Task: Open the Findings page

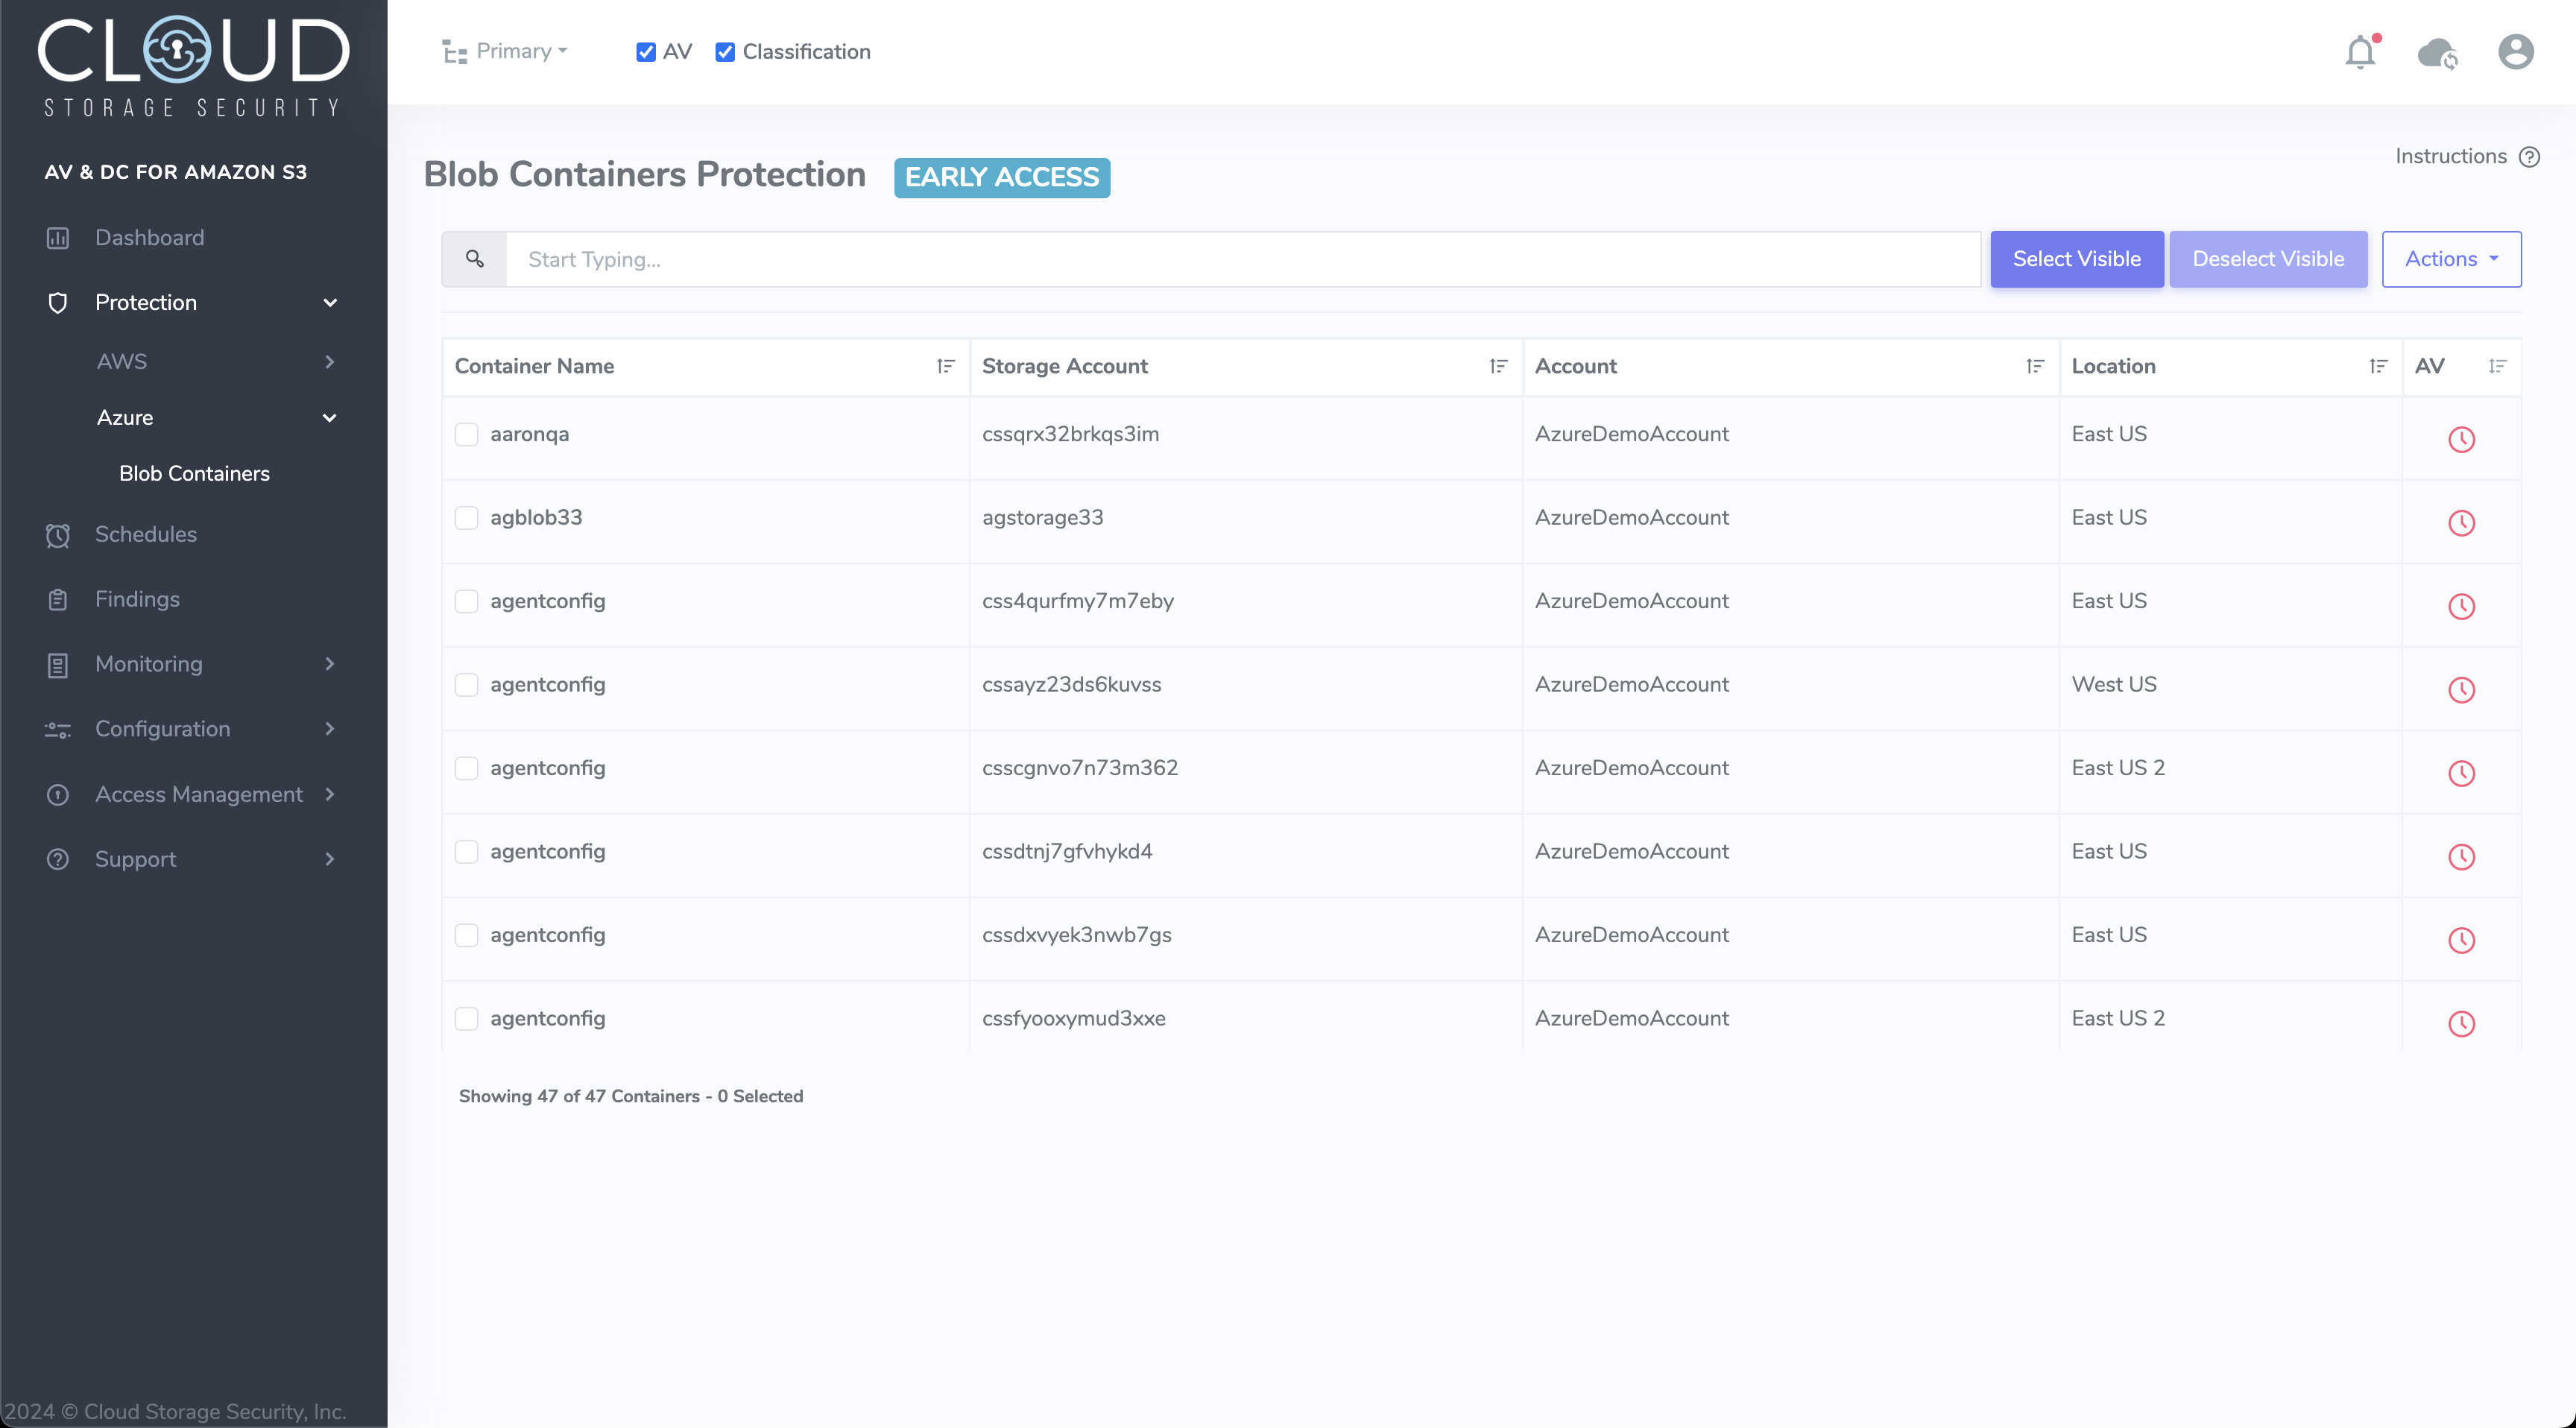Action: 137,600
